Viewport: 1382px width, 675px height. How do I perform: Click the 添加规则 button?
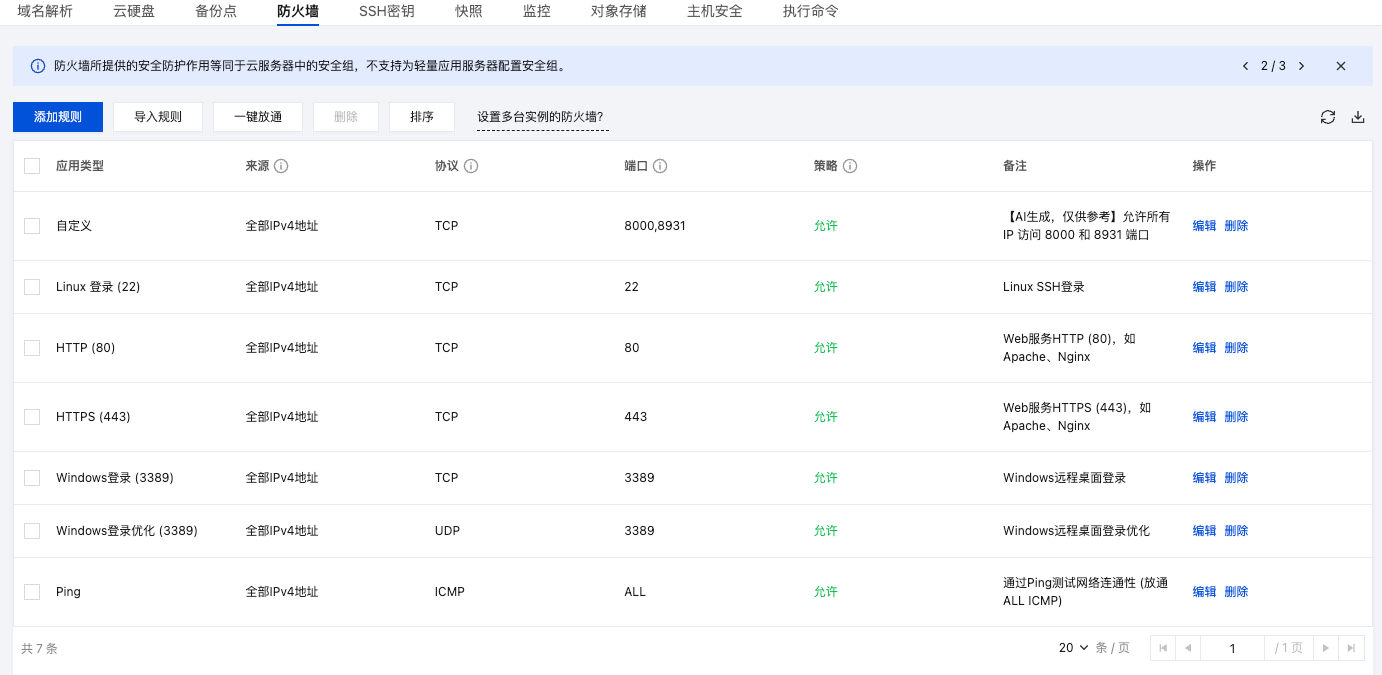click(58, 117)
